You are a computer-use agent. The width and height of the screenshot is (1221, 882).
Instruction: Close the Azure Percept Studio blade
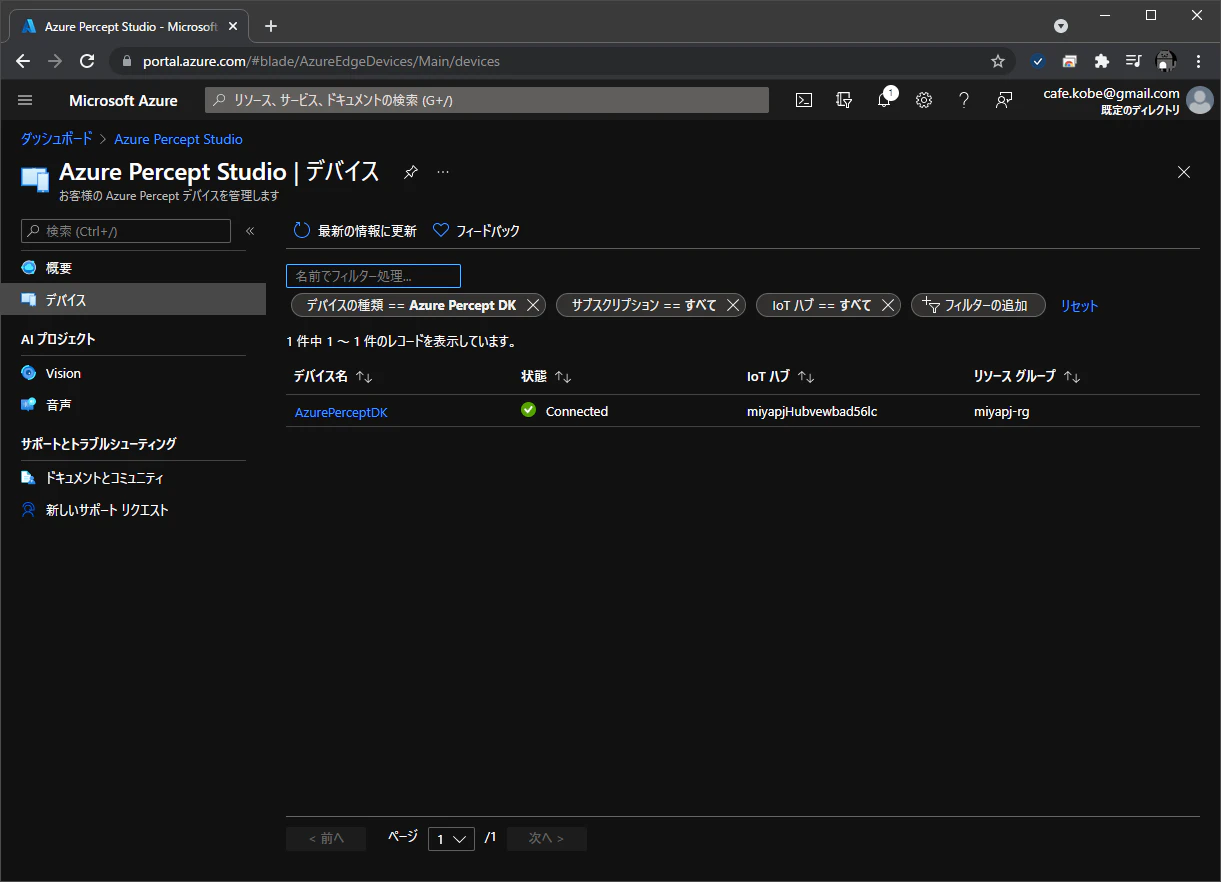(x=1184, y=172)
